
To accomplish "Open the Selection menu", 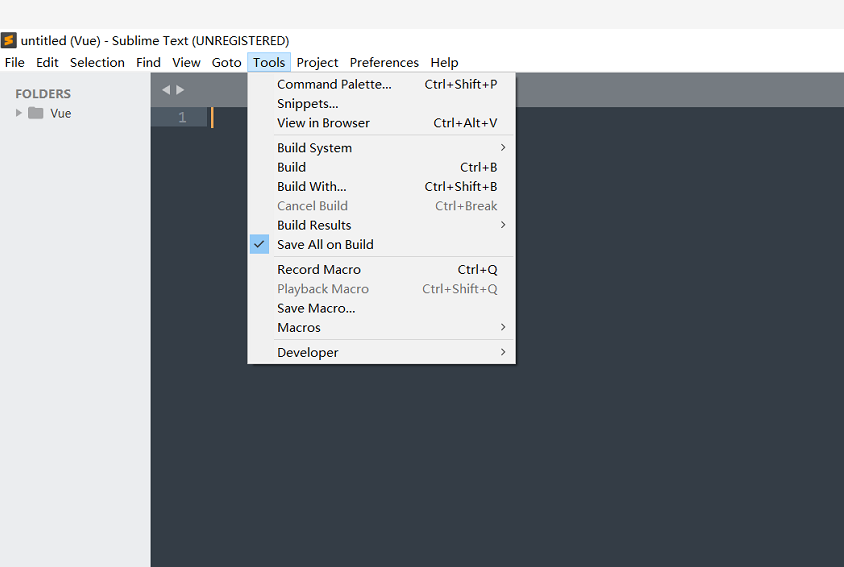I will pos(97,62).
